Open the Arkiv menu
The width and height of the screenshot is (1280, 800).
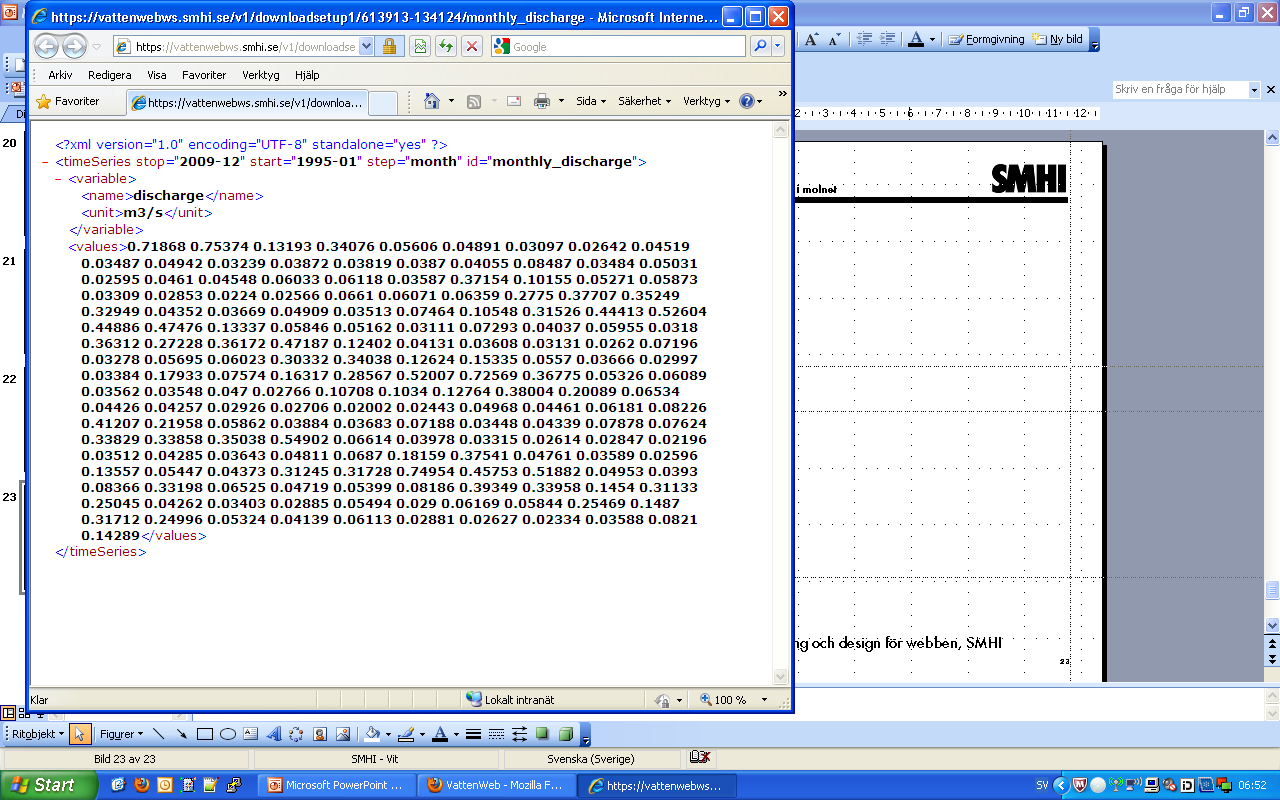(x=60, y=75)
